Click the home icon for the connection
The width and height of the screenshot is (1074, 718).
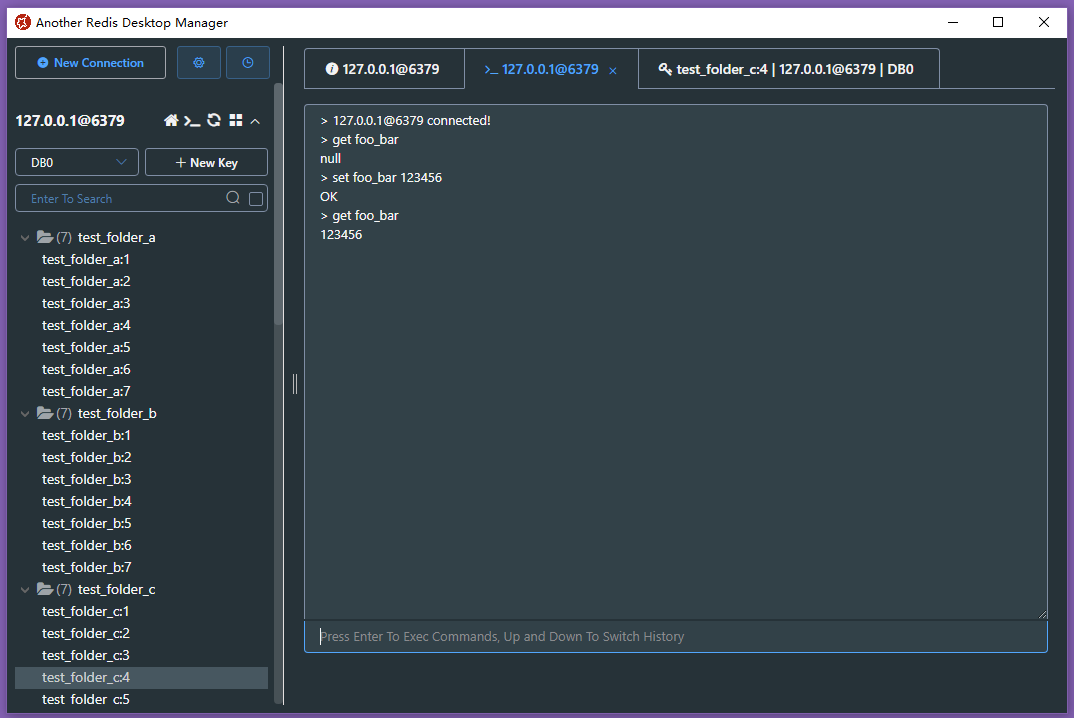click(x=171, y=120)
